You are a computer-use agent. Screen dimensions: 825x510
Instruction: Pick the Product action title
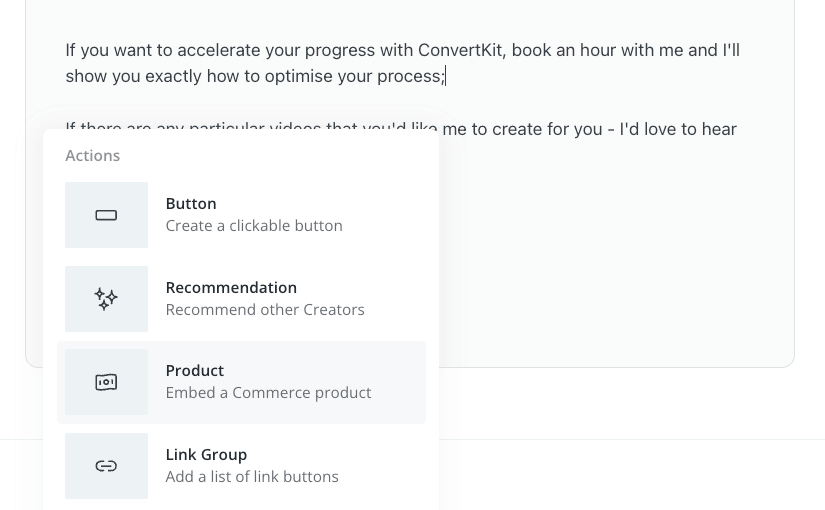tap(195, 371)
